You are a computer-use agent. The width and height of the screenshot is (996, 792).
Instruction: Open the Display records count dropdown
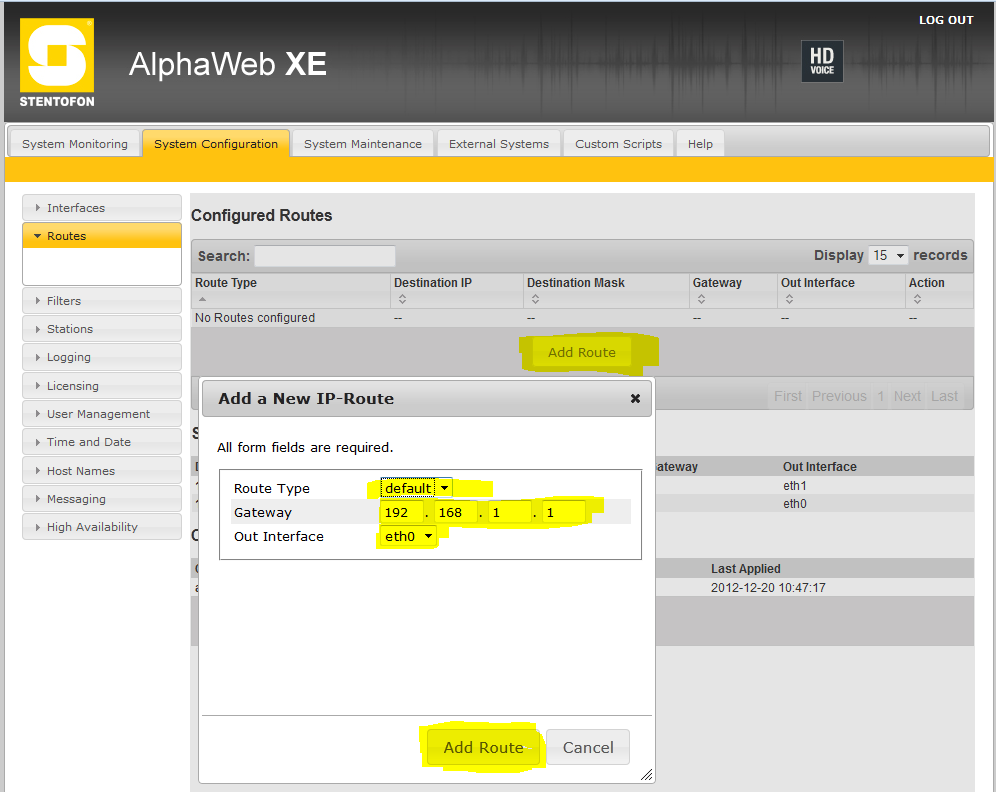pos(888,255)
